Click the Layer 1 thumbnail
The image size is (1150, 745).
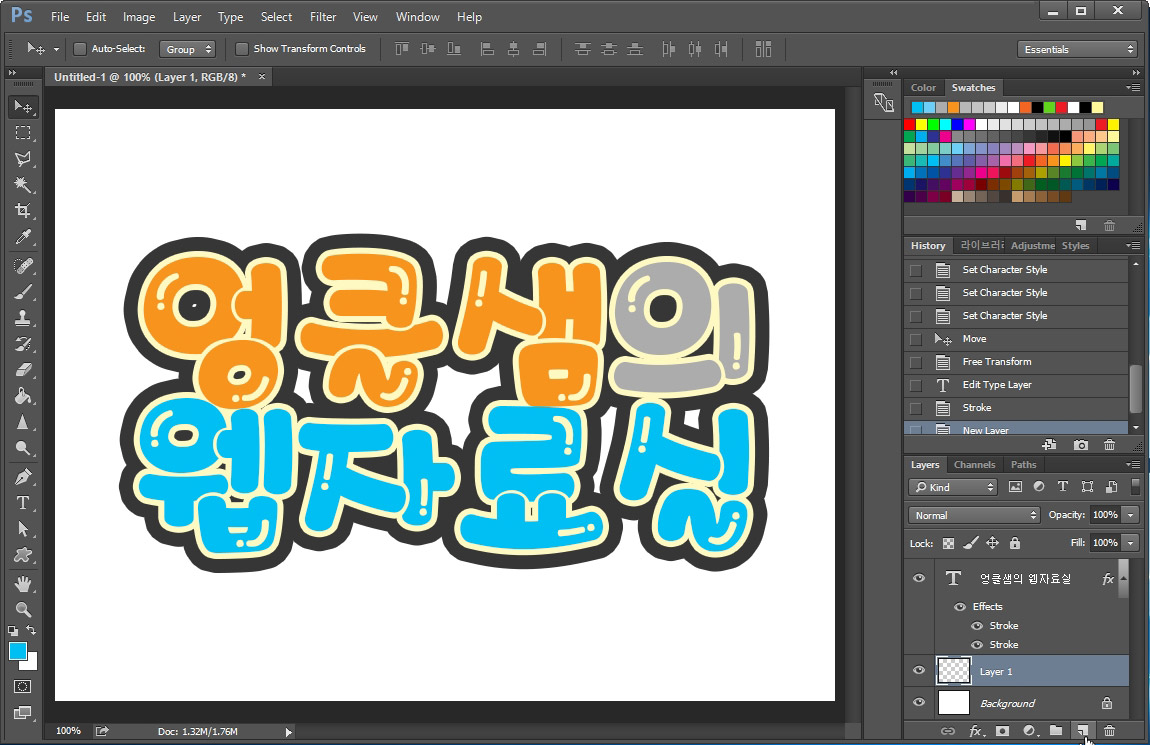click(x=953, y=671)
